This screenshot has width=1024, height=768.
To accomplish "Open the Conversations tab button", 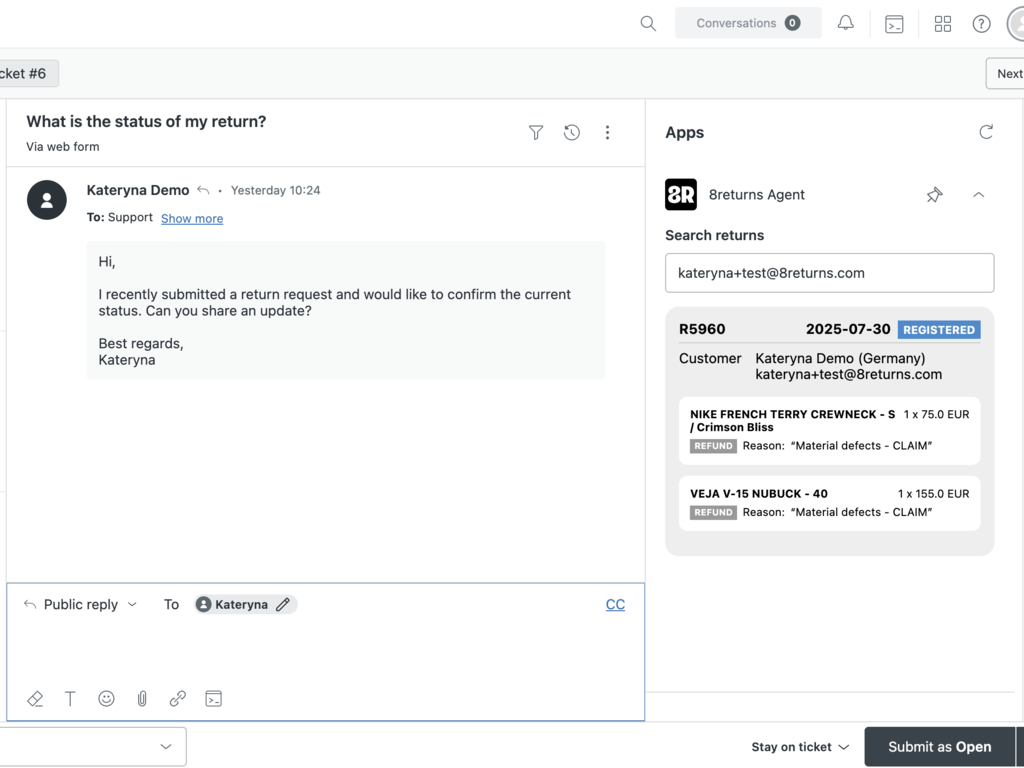I will point(748,23).
